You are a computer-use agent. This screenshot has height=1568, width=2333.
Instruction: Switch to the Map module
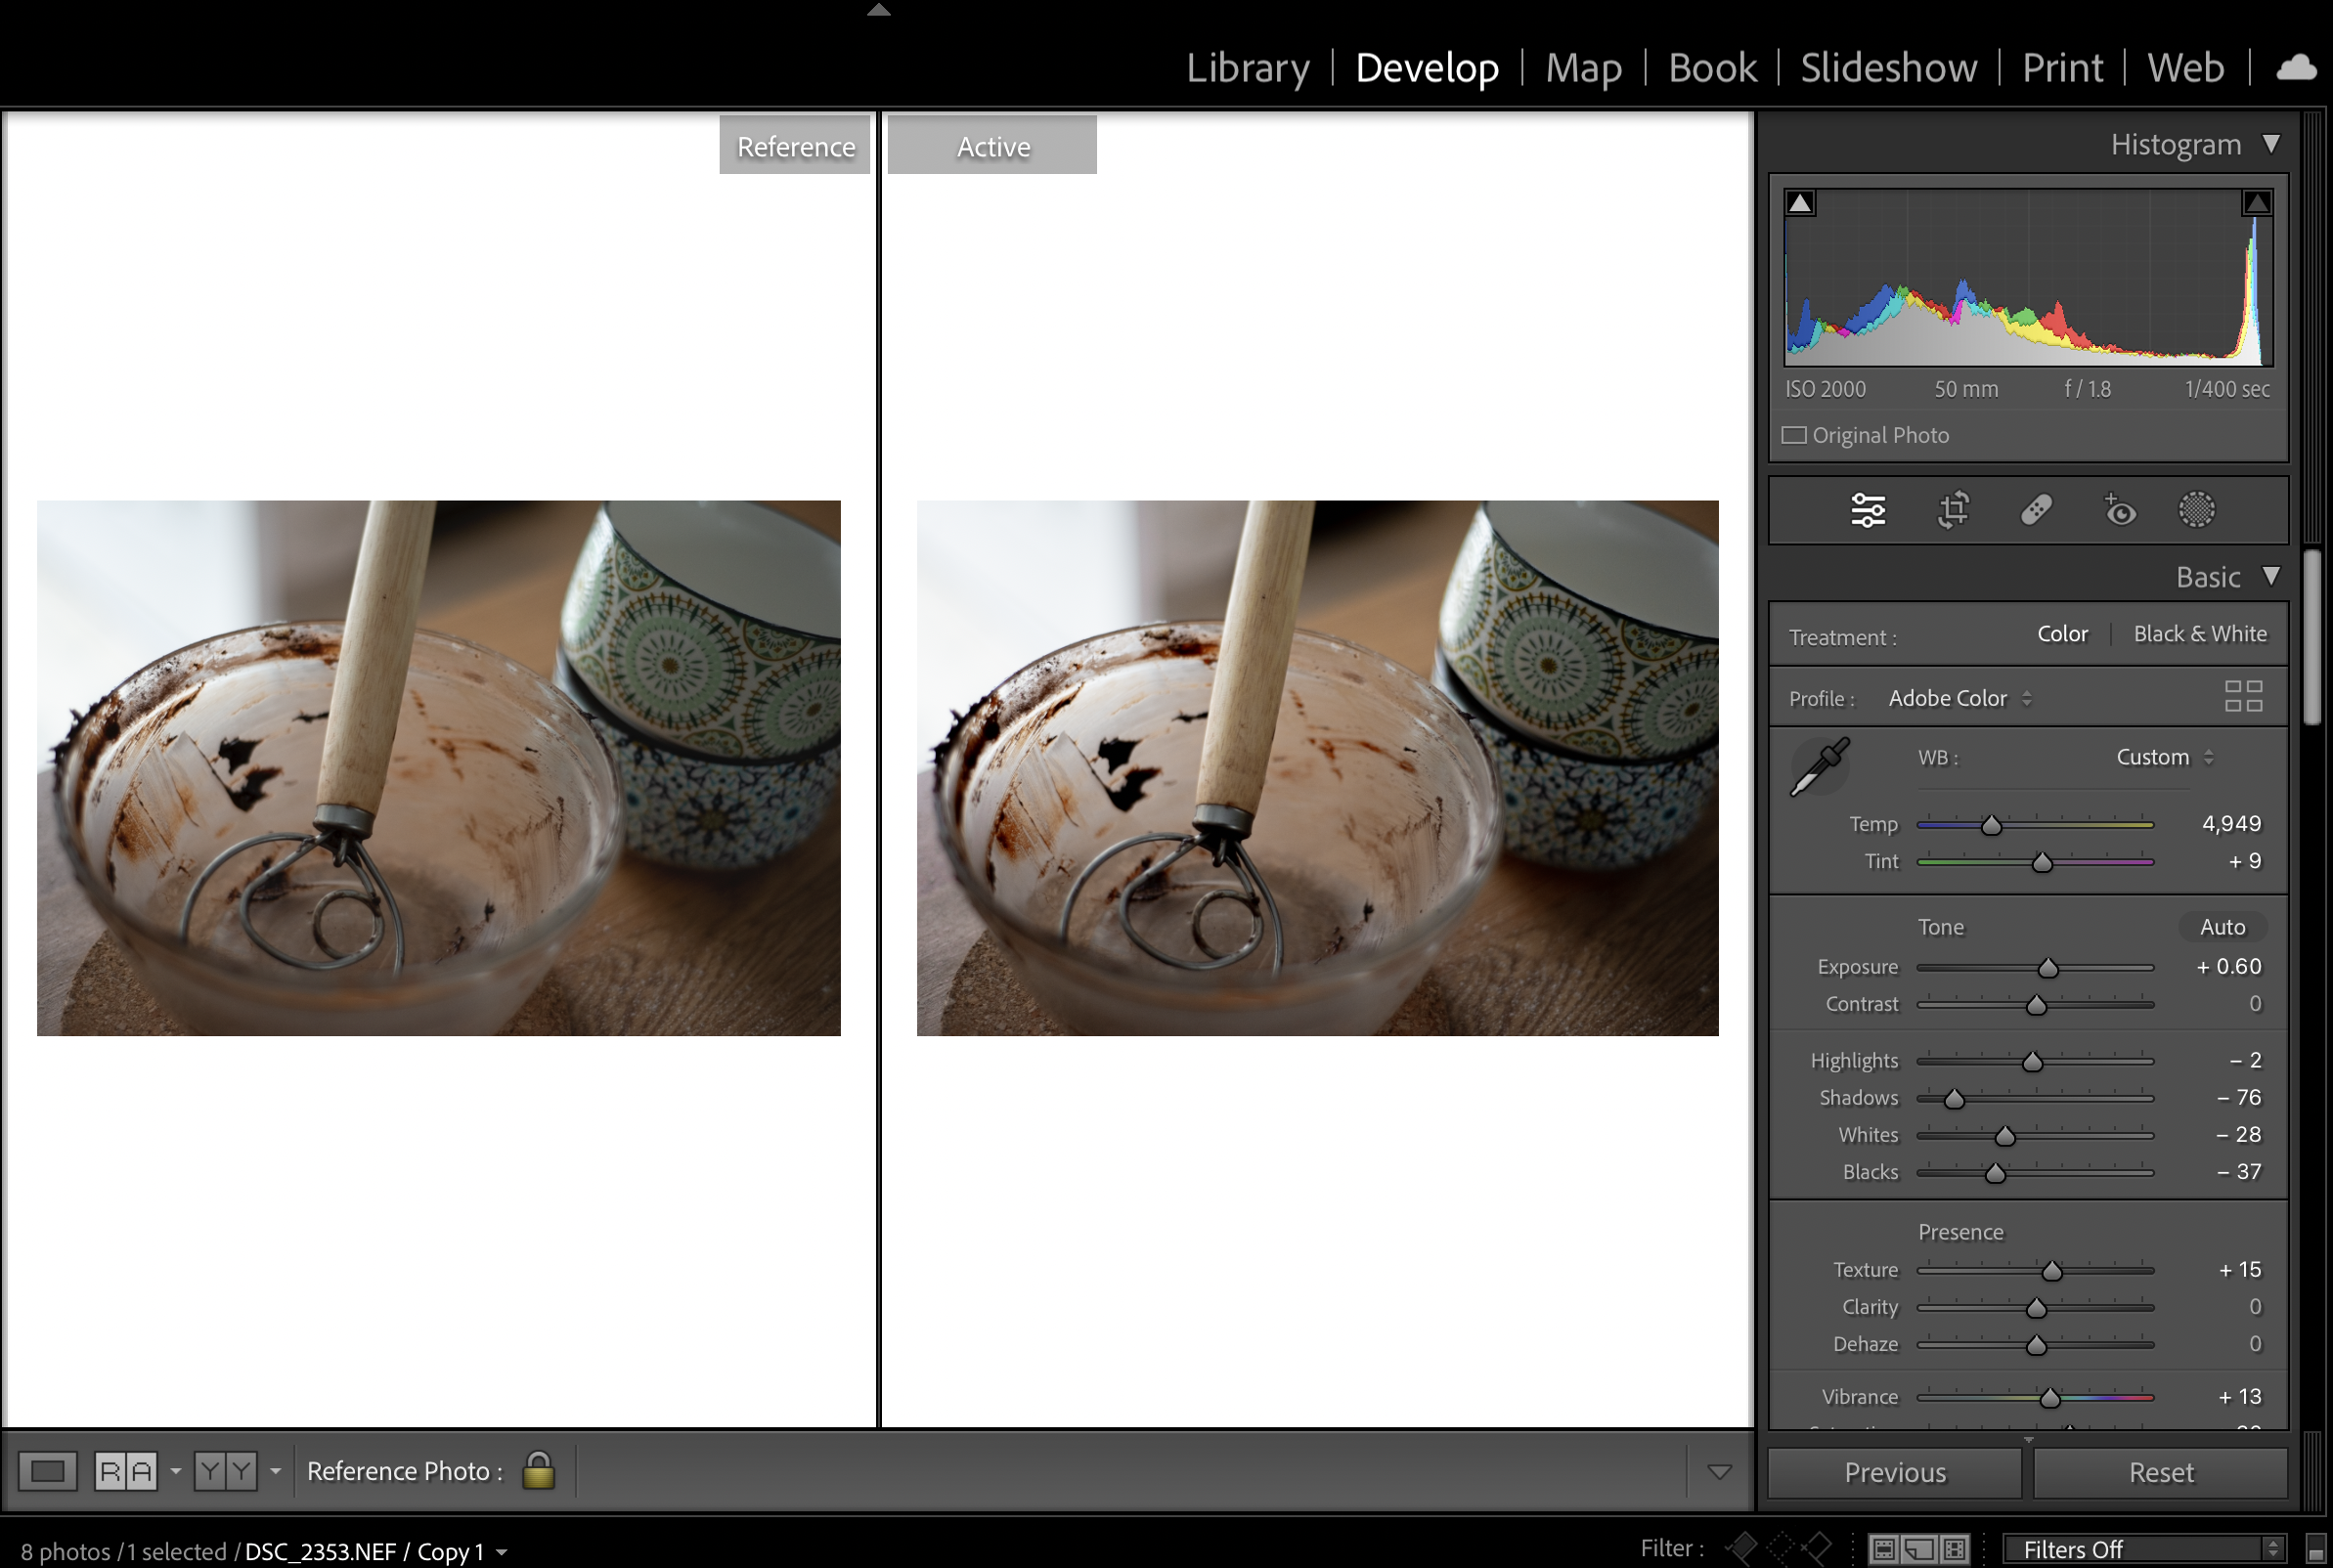click(1583, 67)
